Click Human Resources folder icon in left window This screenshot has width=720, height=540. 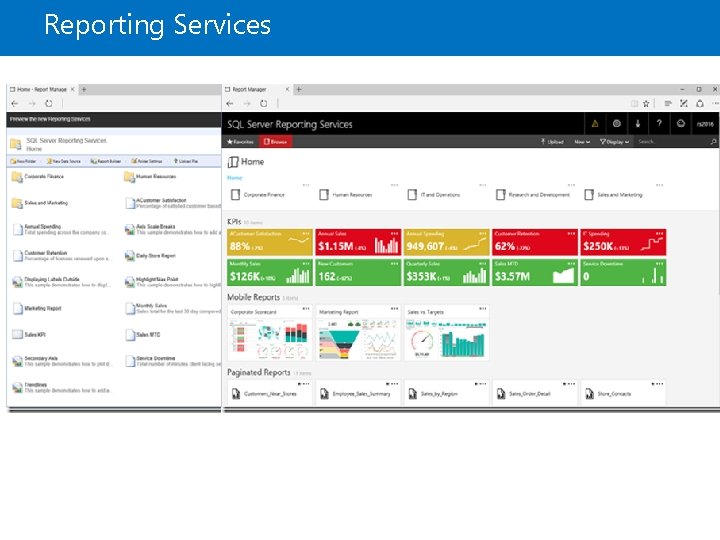click(129, 177)
